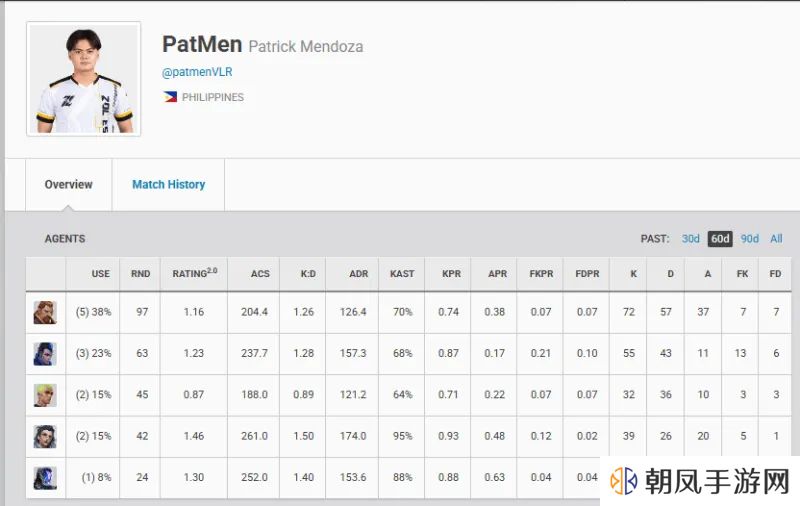
Task: Click the blonde-haired agent icon in third row
Action: click(45, 395)
